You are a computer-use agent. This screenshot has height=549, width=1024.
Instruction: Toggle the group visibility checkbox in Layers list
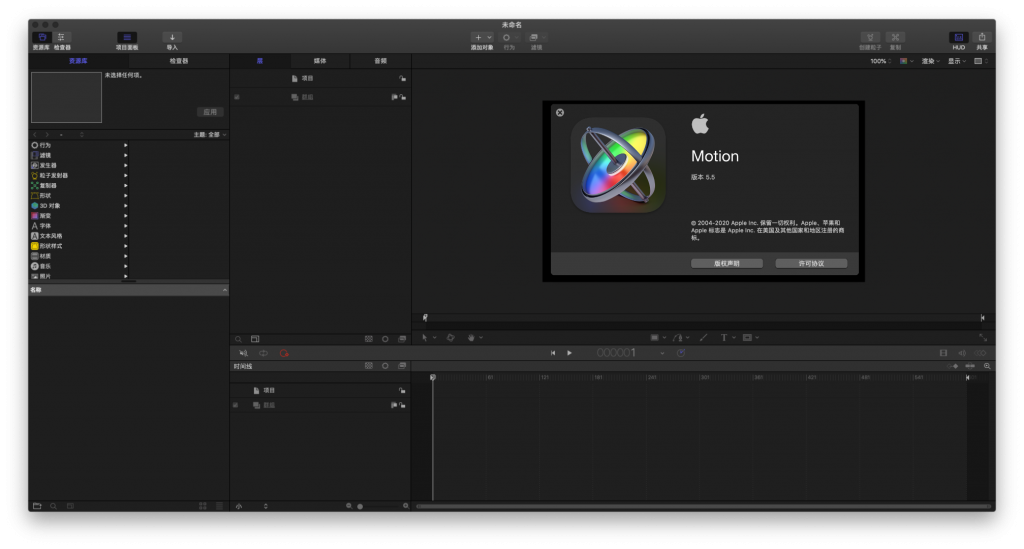(236, 97)
